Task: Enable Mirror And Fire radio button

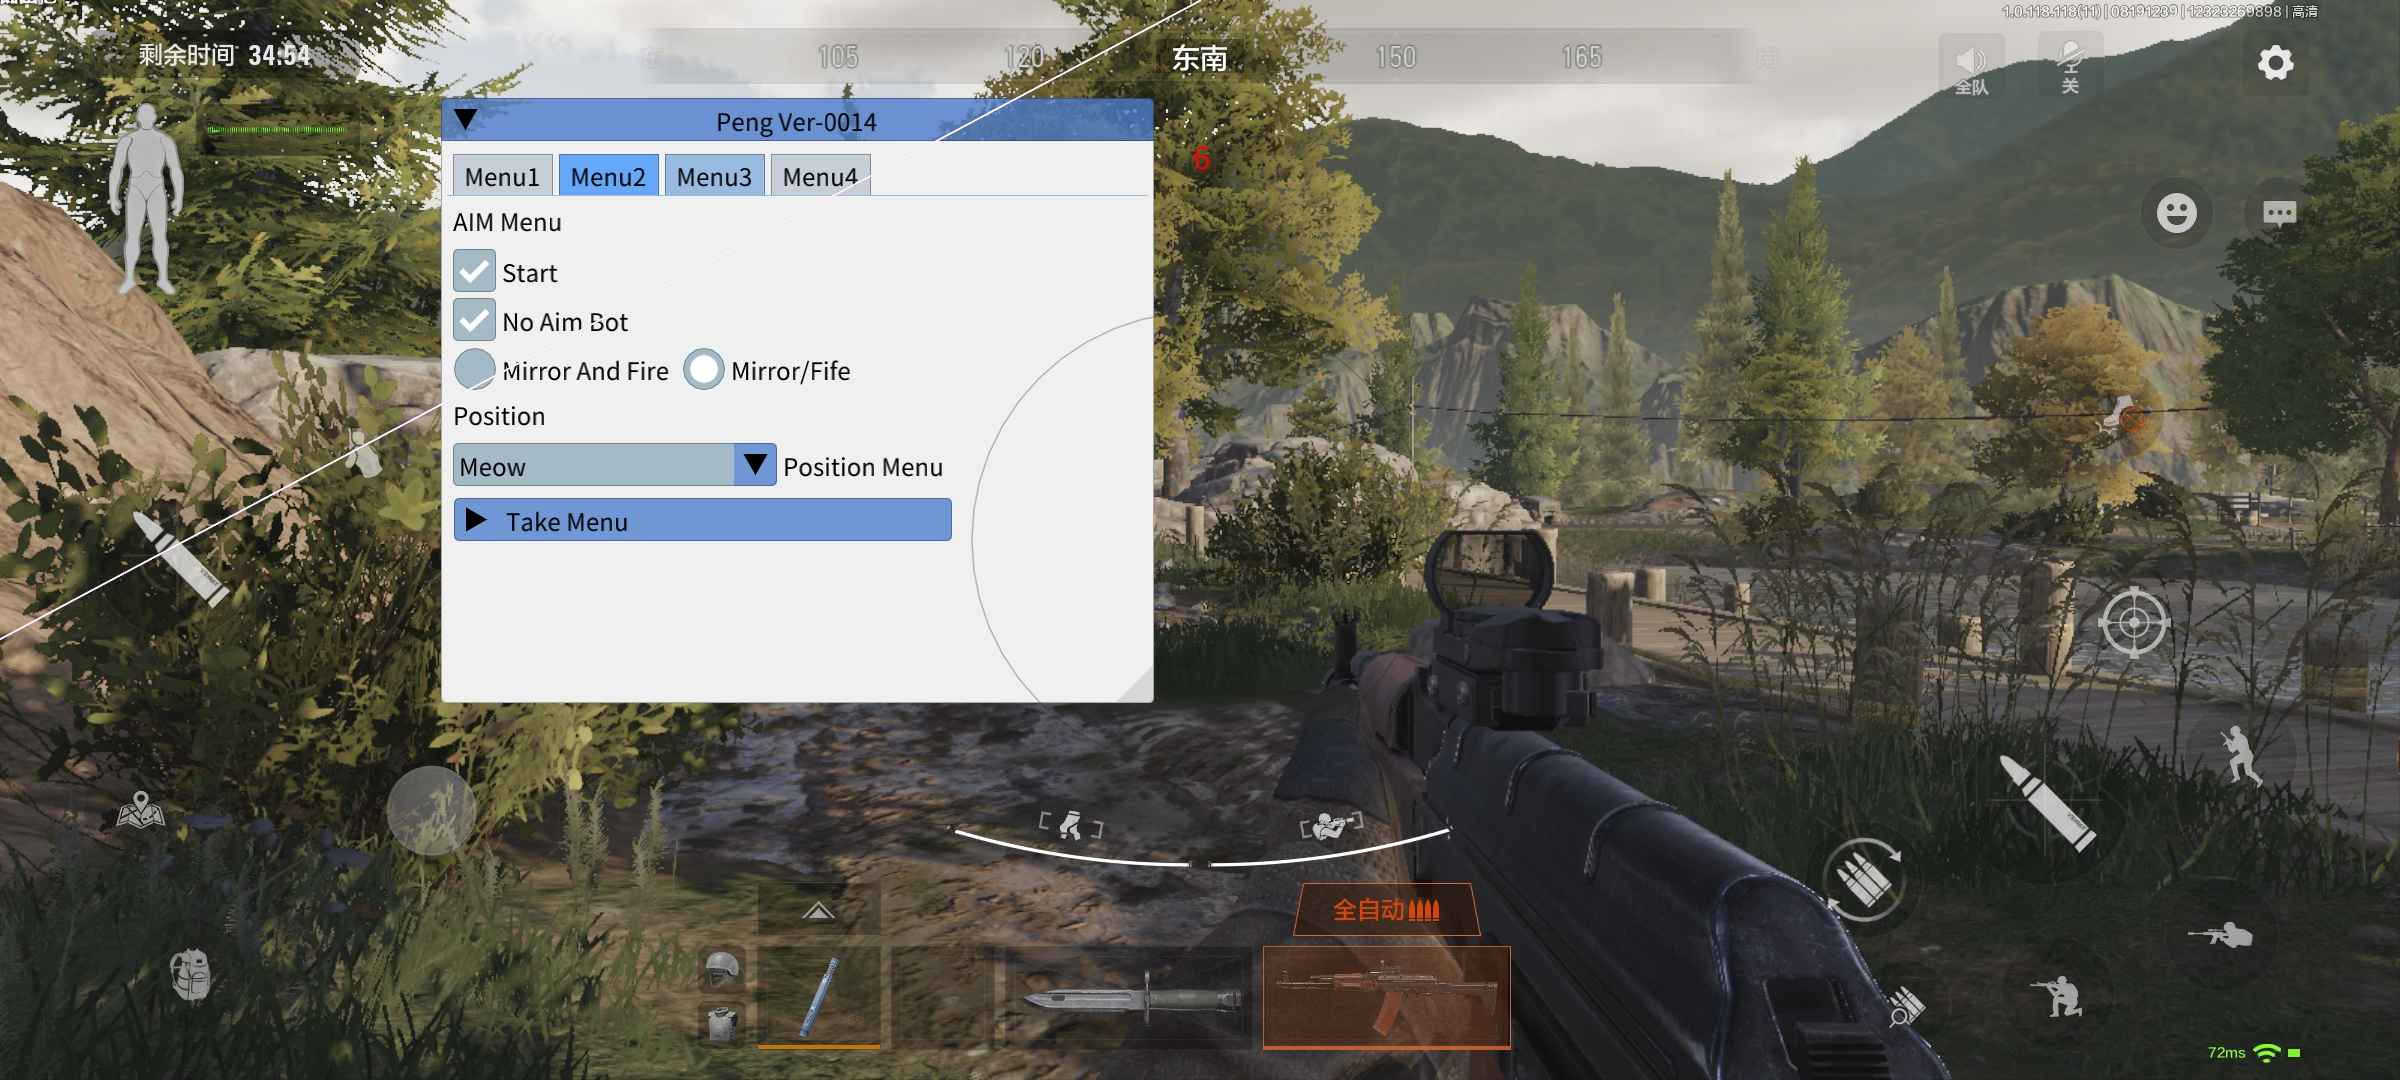Action: click(474, 369)
